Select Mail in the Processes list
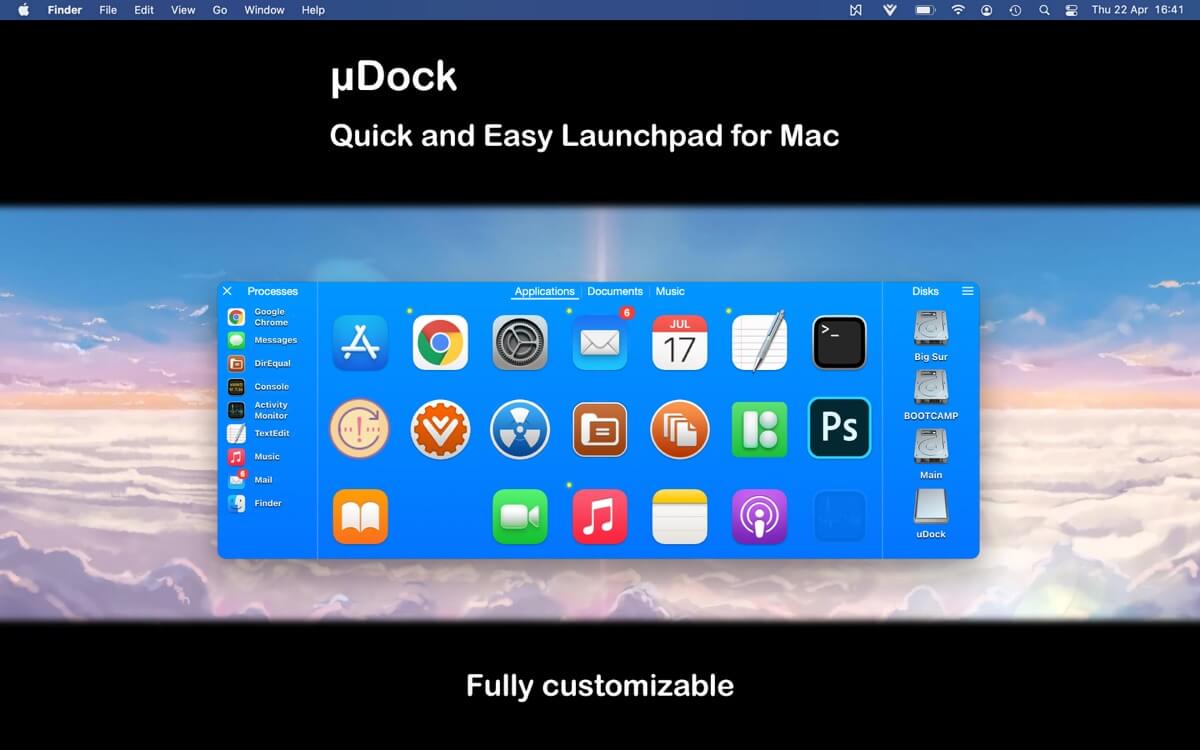The width and height of the screenshot is (1200, 750). (x=251, y=480)
